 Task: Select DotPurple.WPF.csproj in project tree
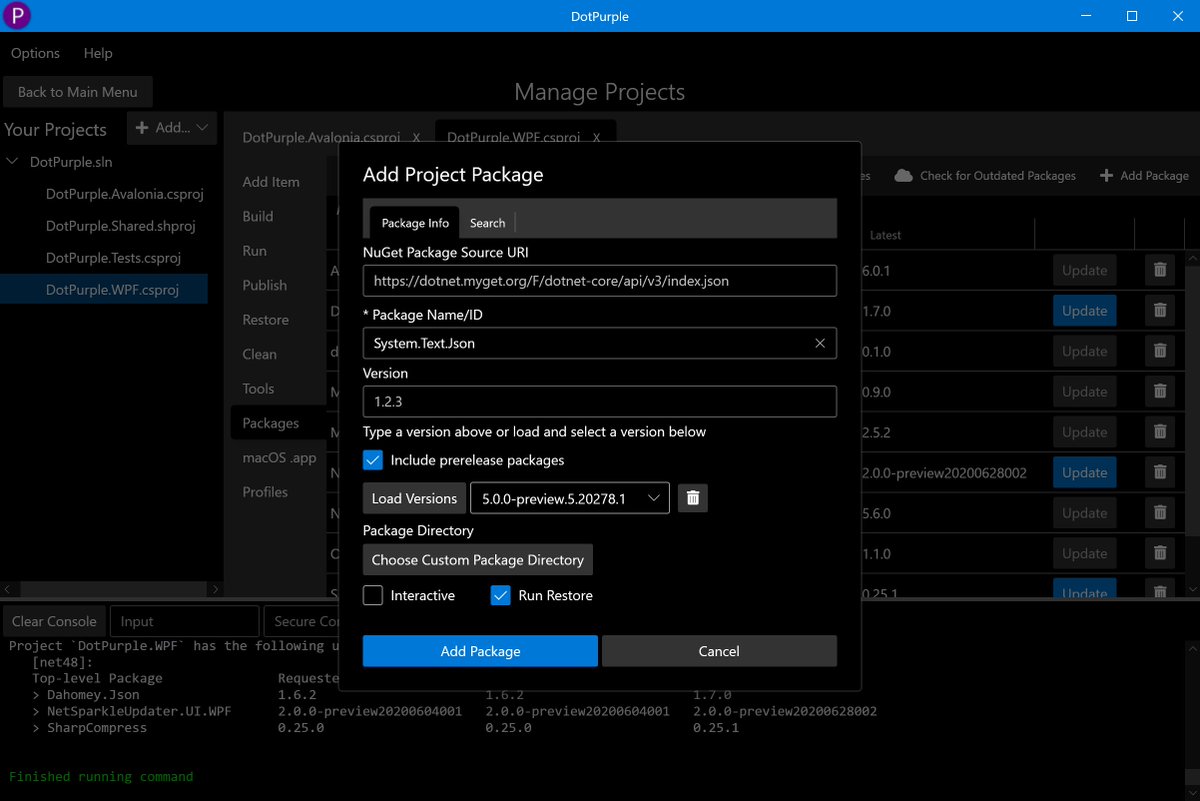pos(104,290)
